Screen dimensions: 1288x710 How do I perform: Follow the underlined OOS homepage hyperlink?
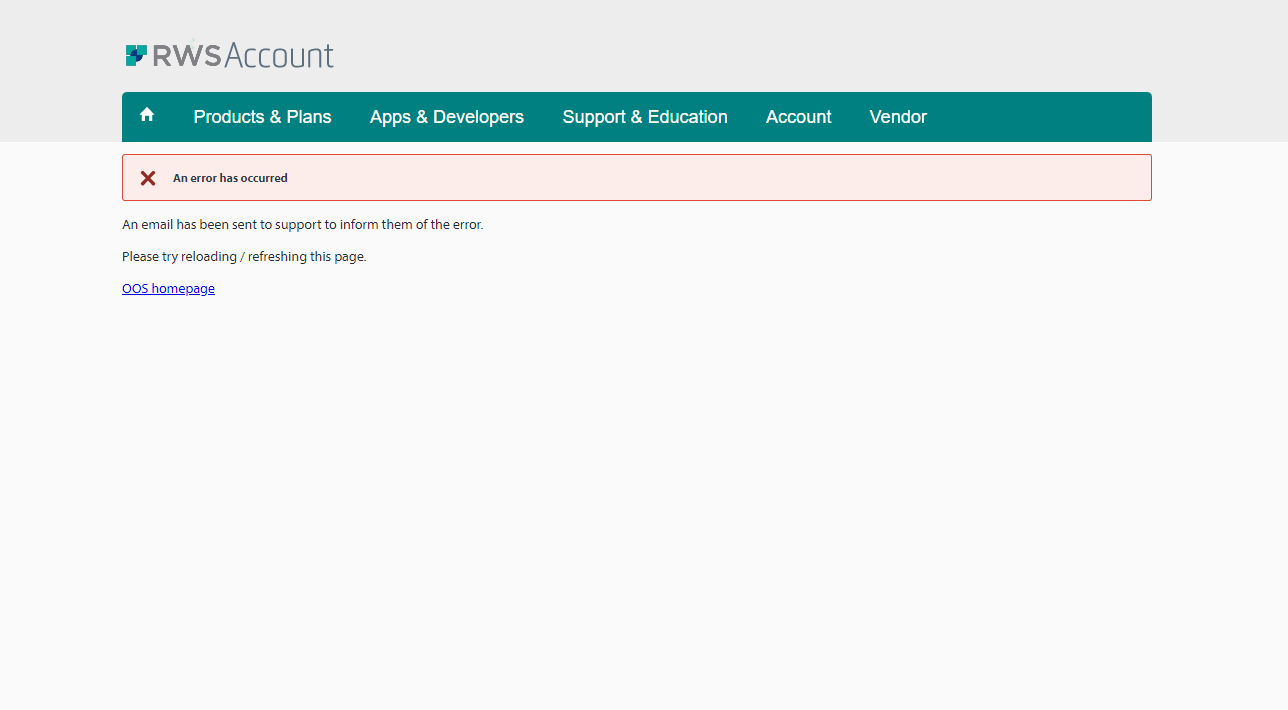pos(168,288)
